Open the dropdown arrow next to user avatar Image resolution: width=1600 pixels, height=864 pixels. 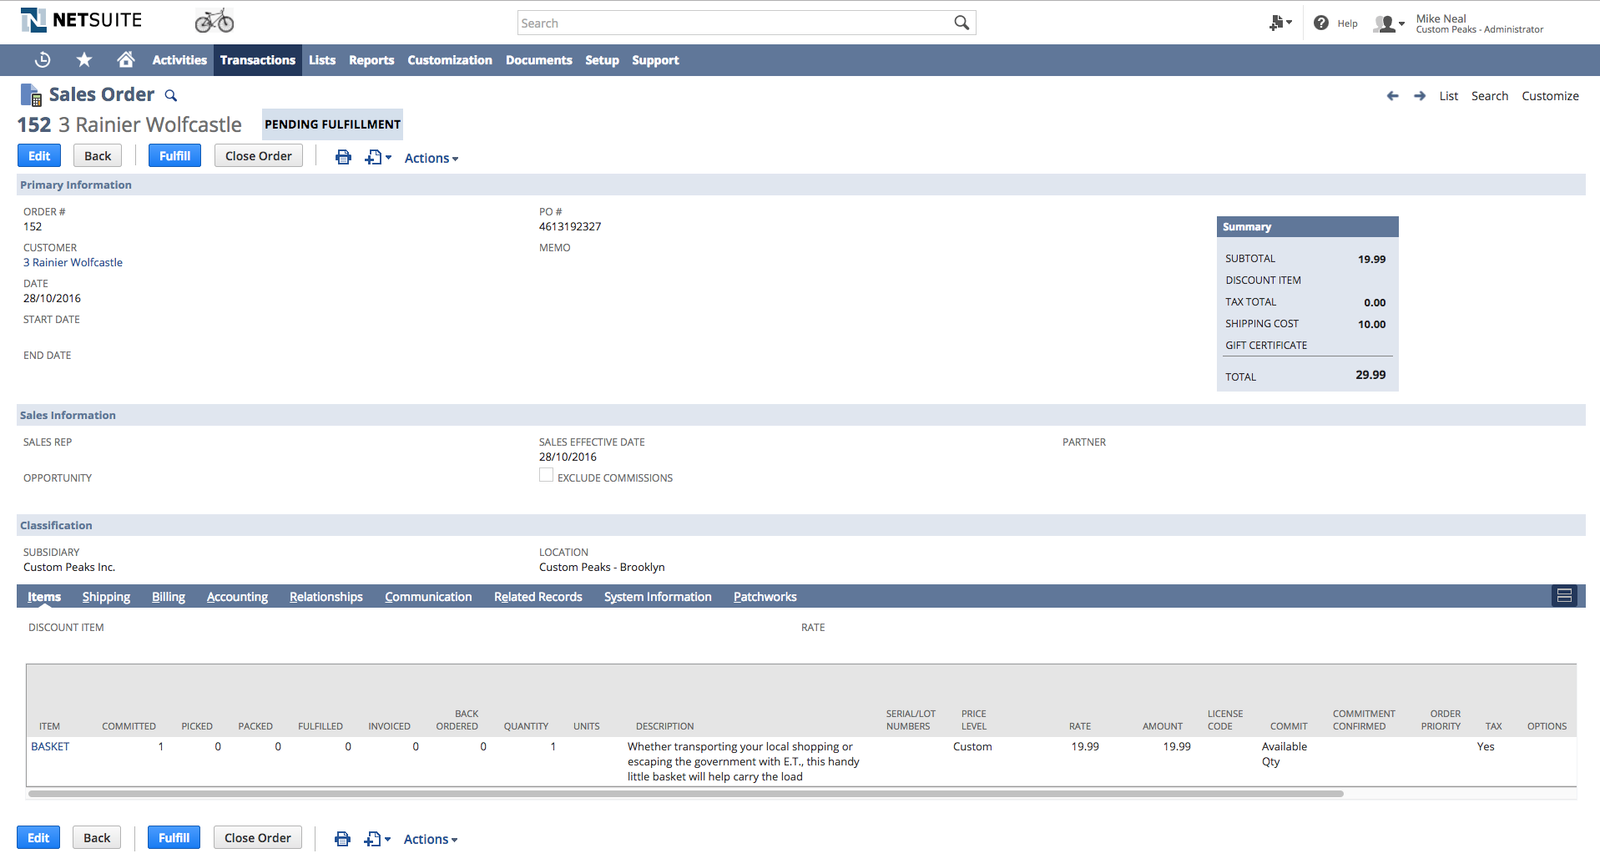point(1402,23)
